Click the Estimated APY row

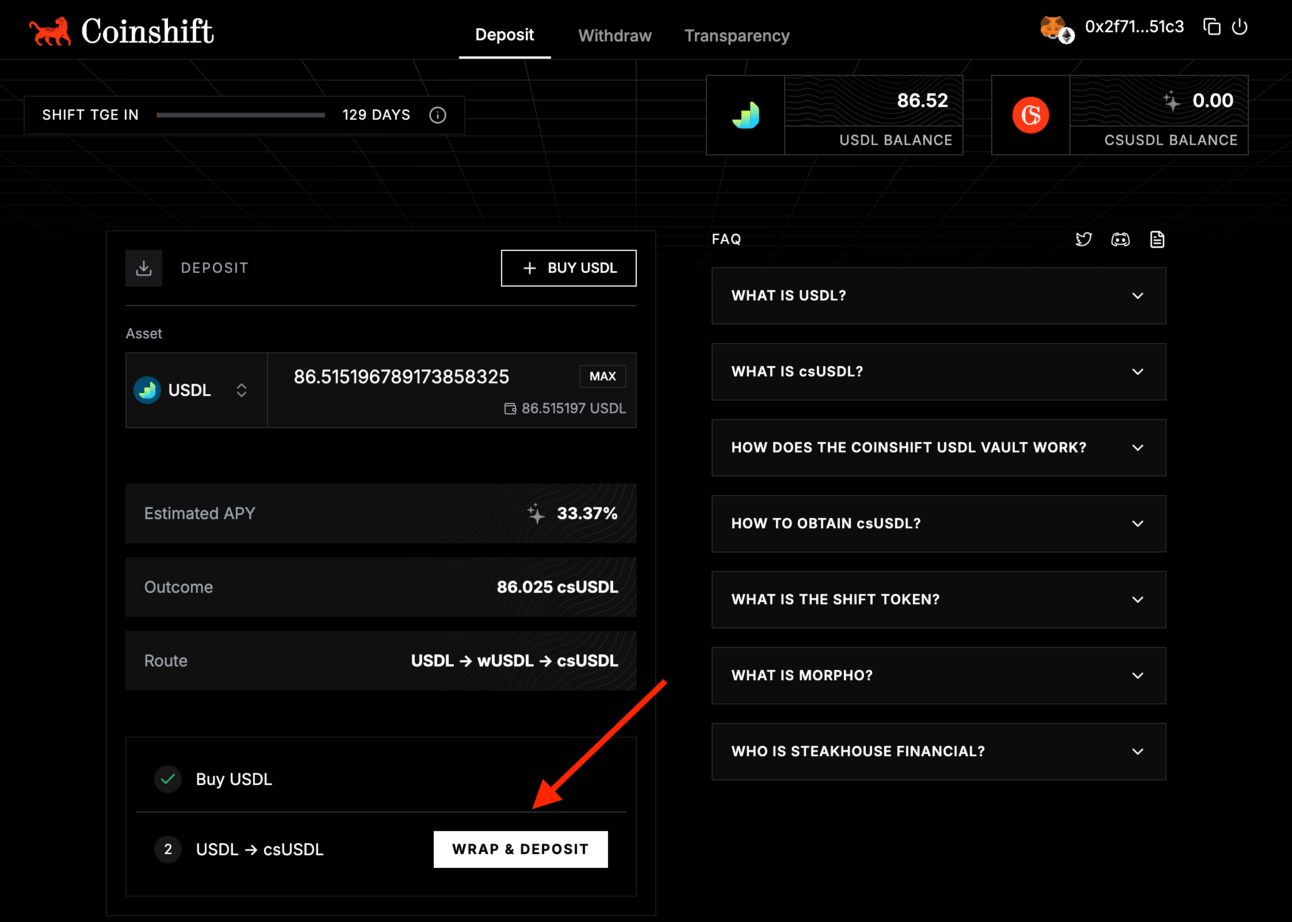tap(381, 513)
